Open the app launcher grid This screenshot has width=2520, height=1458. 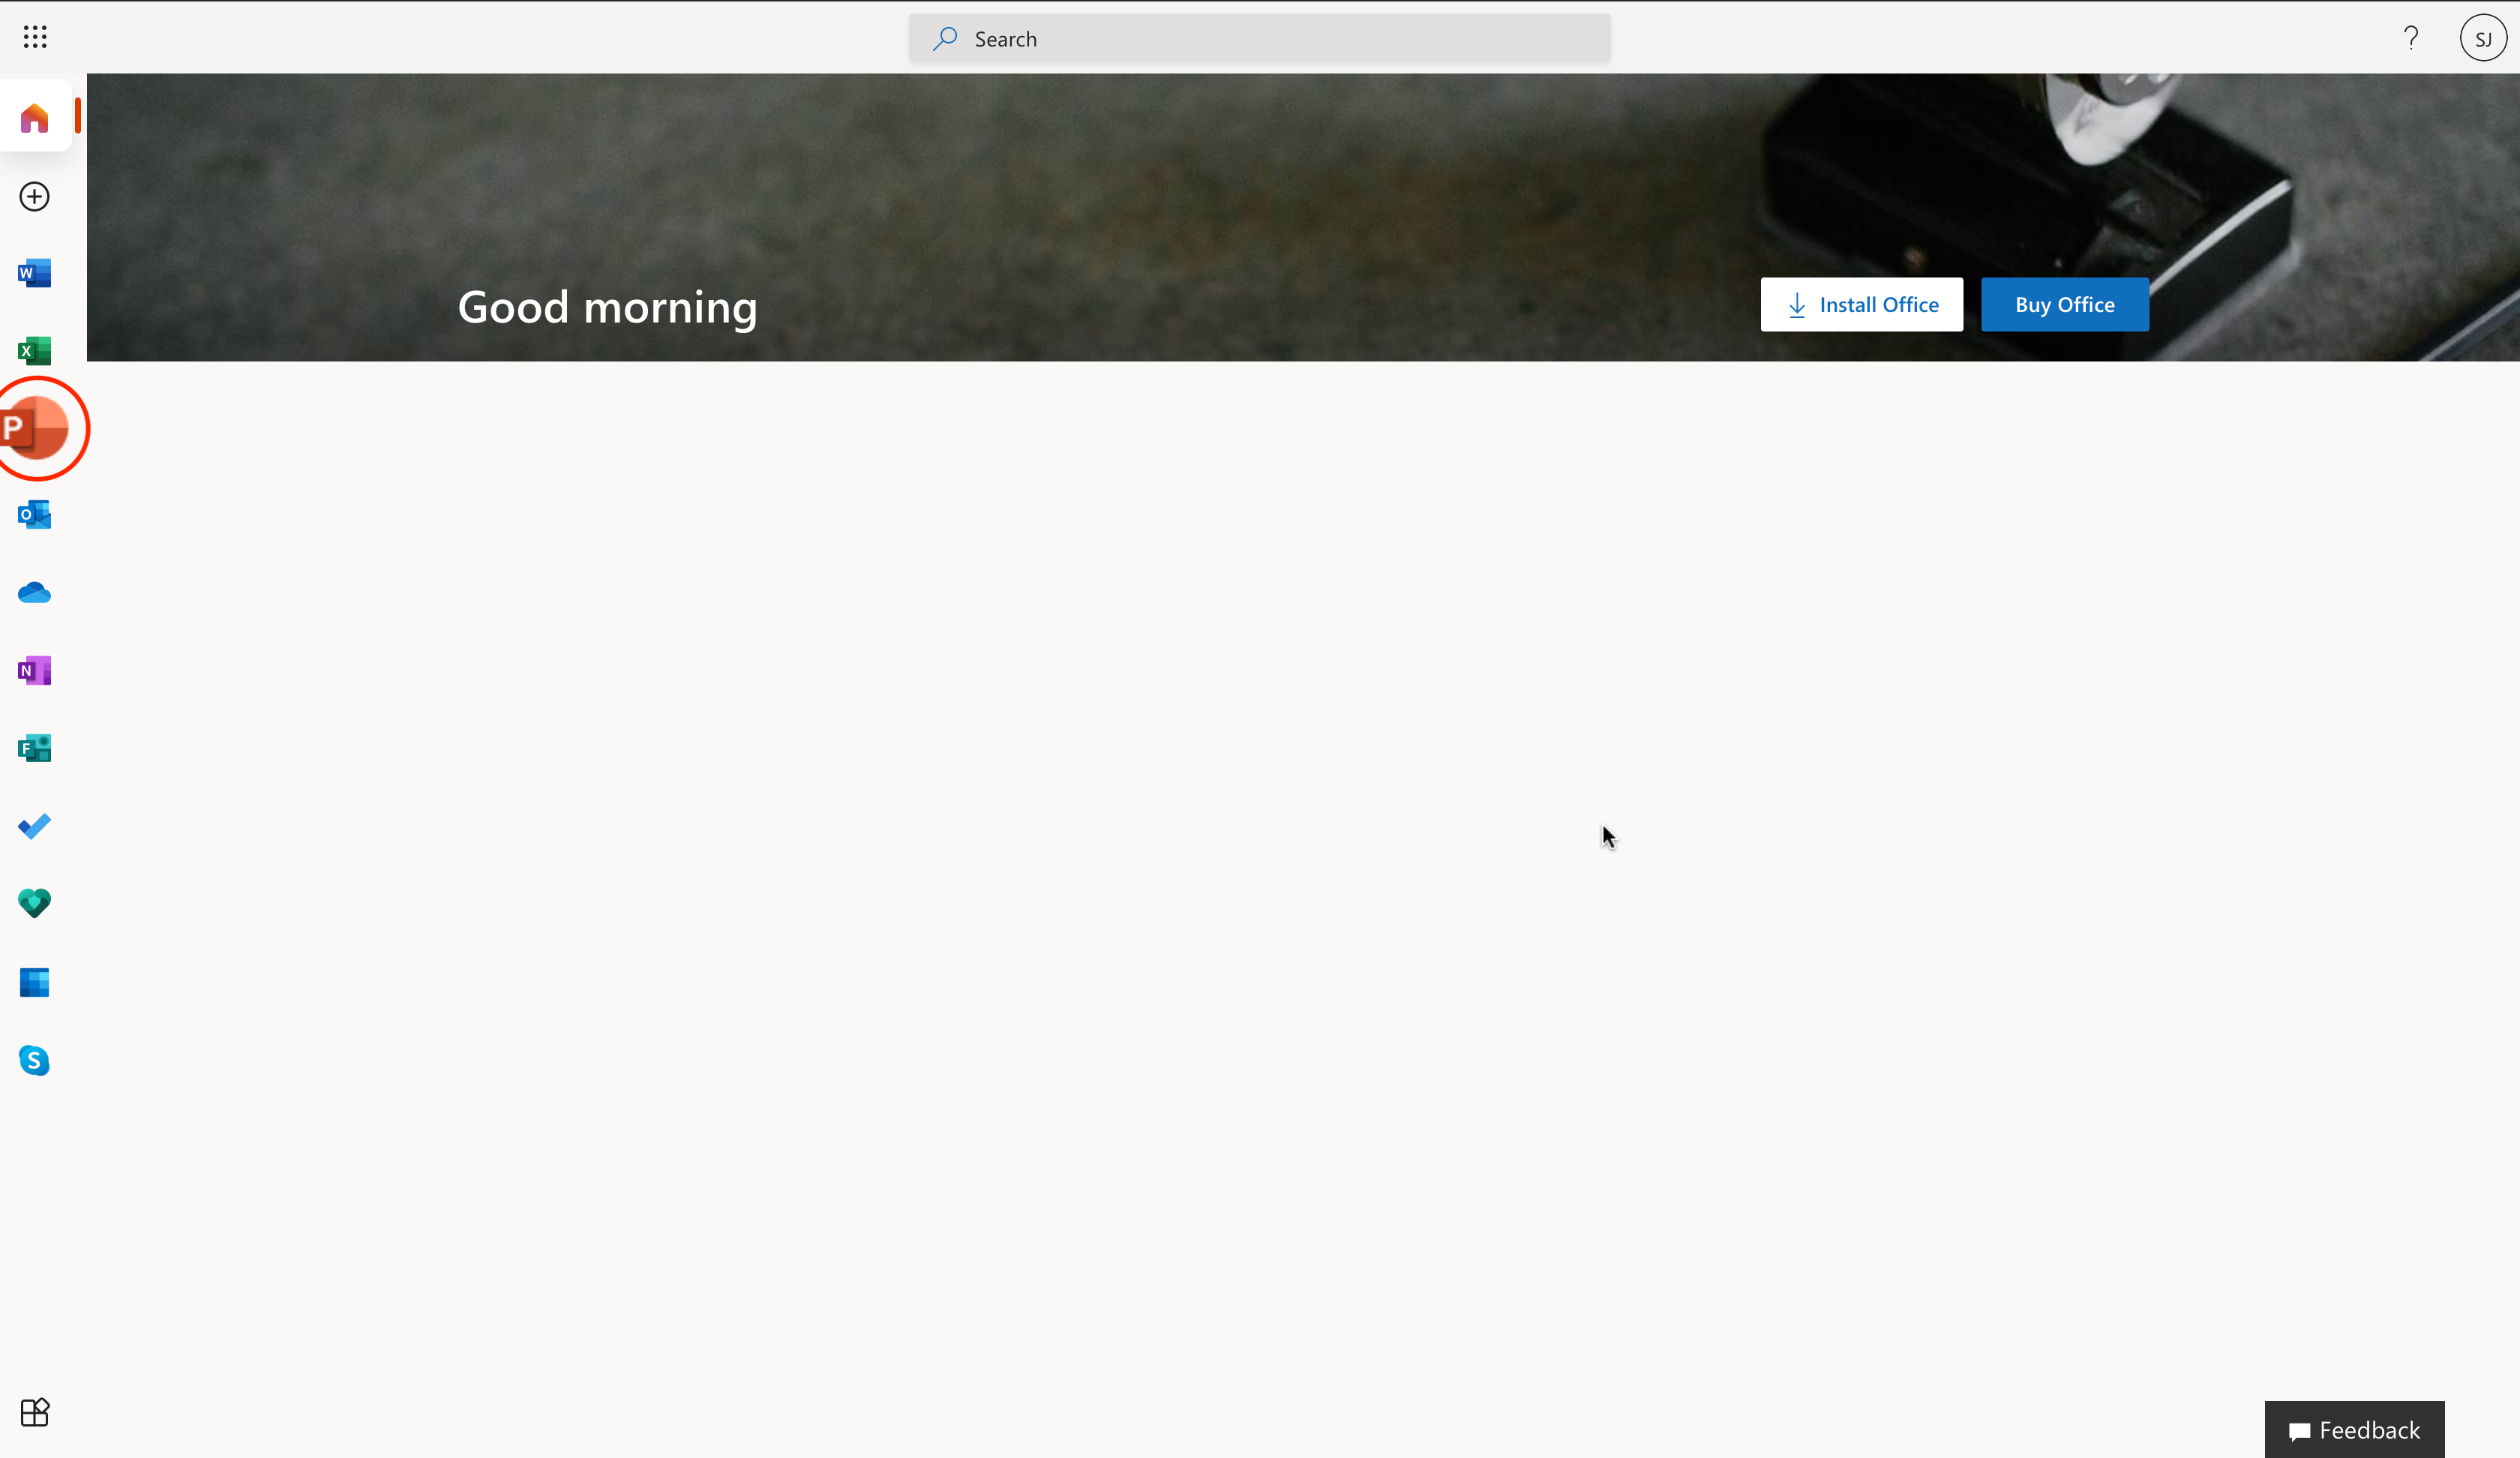[x=35, y=38]
